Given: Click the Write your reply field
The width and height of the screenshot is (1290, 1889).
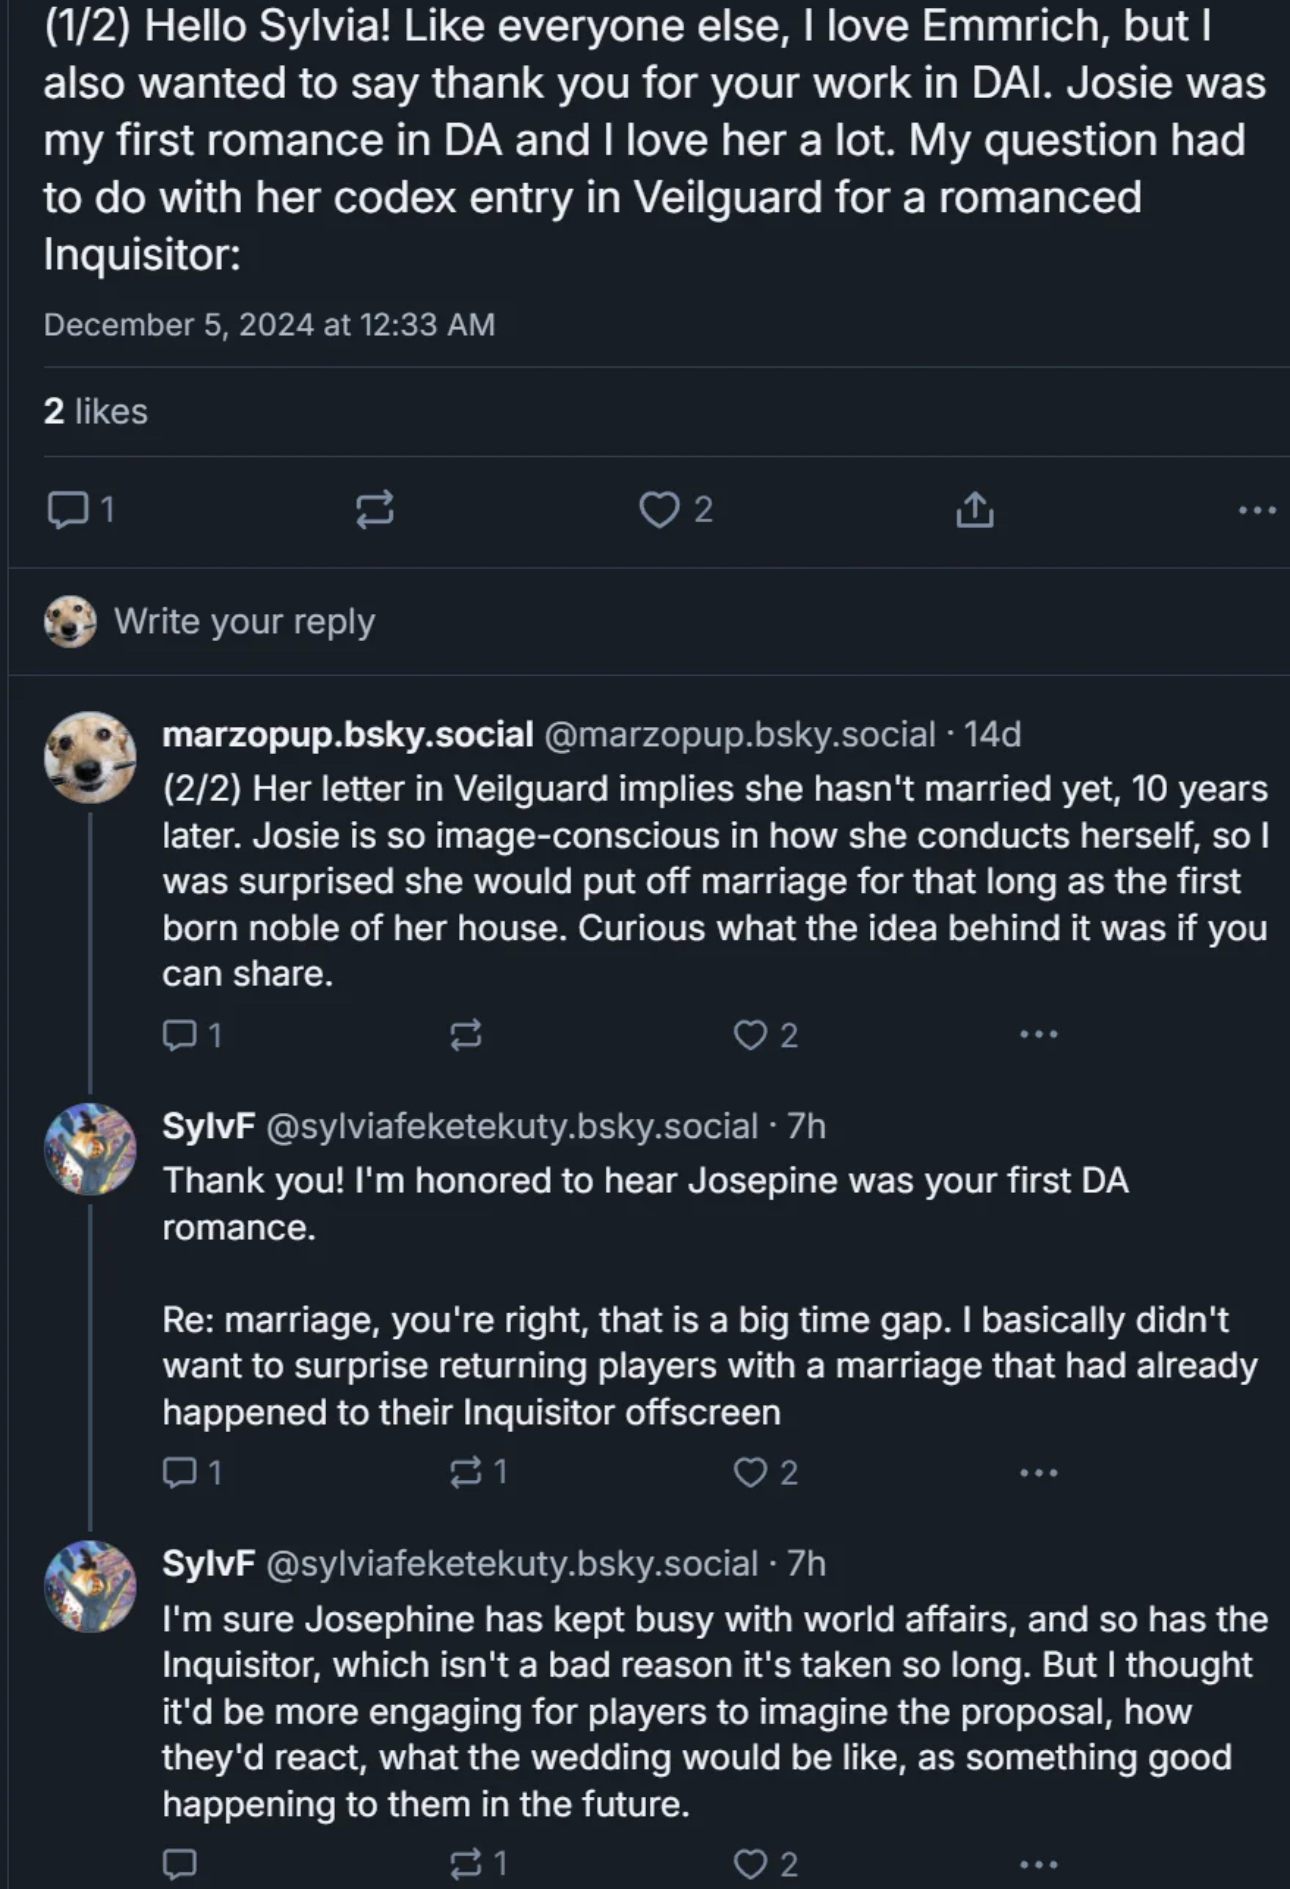Looking at the screenshot, I should pos(244,621).
